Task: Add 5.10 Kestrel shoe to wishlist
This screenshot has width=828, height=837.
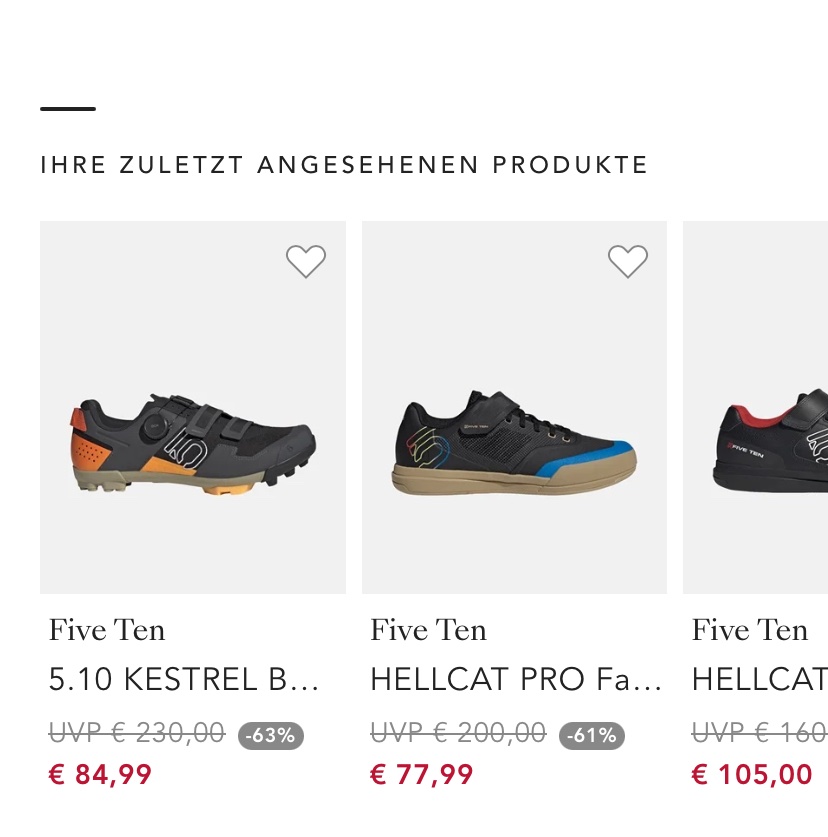Action: (x=306, y=262)
